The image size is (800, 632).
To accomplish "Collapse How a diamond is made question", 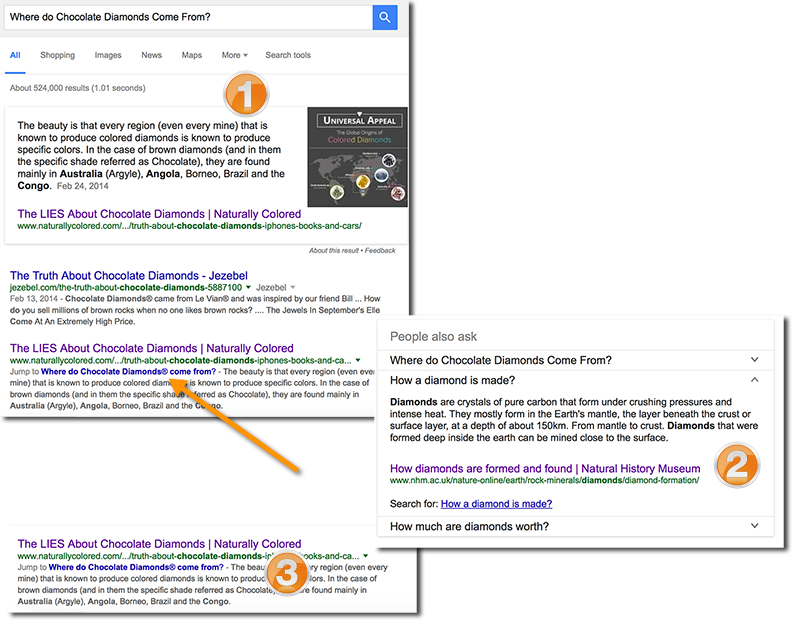I will point(575,380).
